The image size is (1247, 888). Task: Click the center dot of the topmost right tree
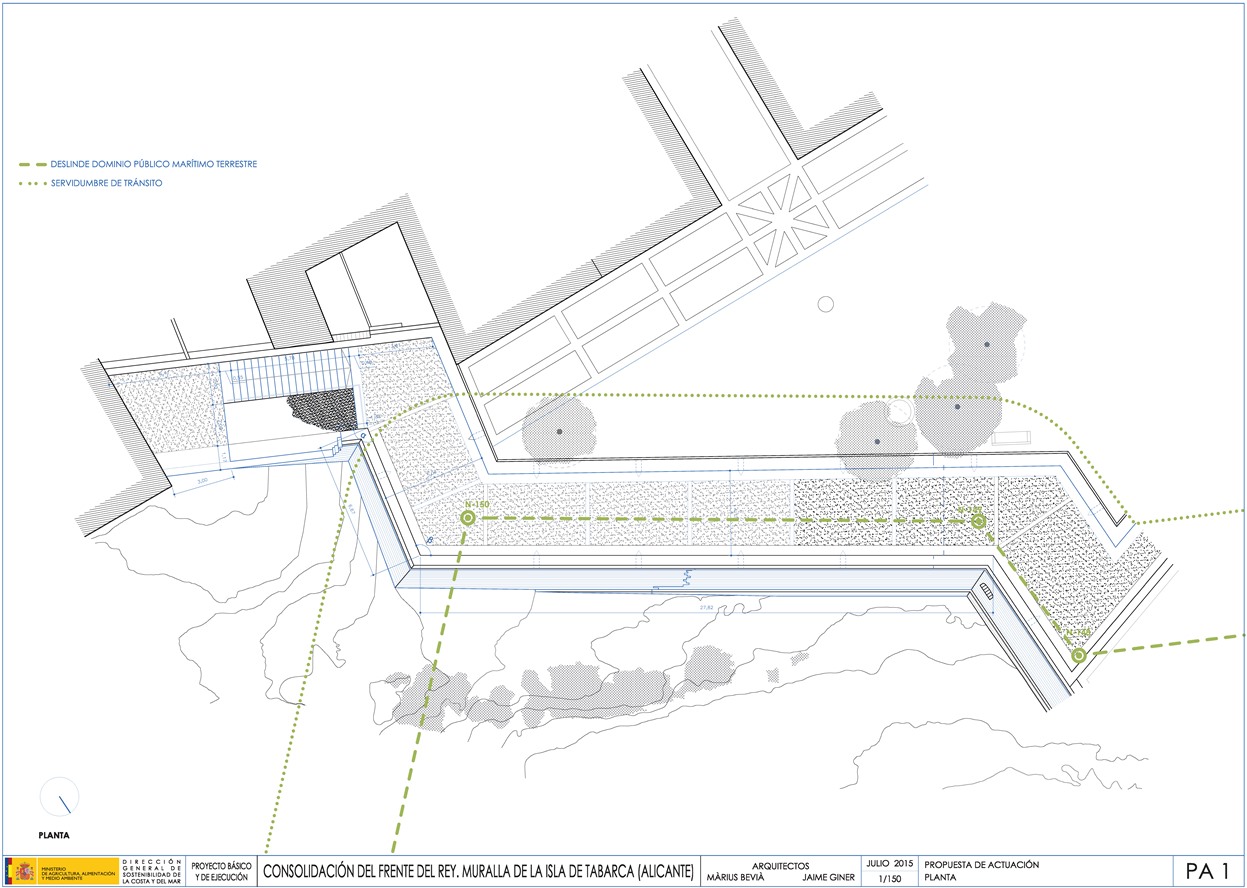[986, 345]
